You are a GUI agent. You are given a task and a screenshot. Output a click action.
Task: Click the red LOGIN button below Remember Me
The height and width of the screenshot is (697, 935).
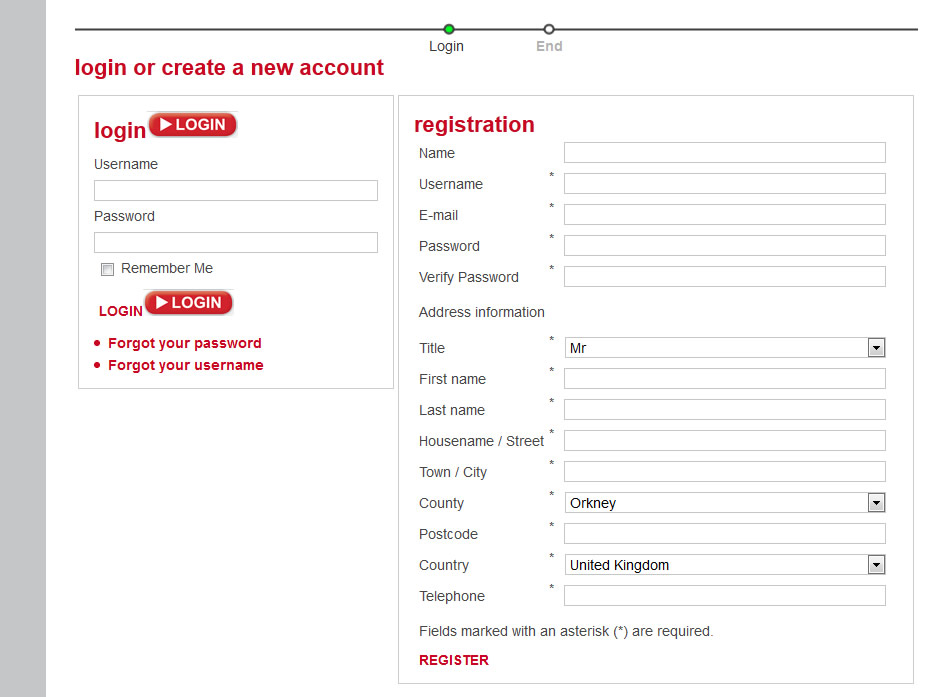[x=188, y=303]
